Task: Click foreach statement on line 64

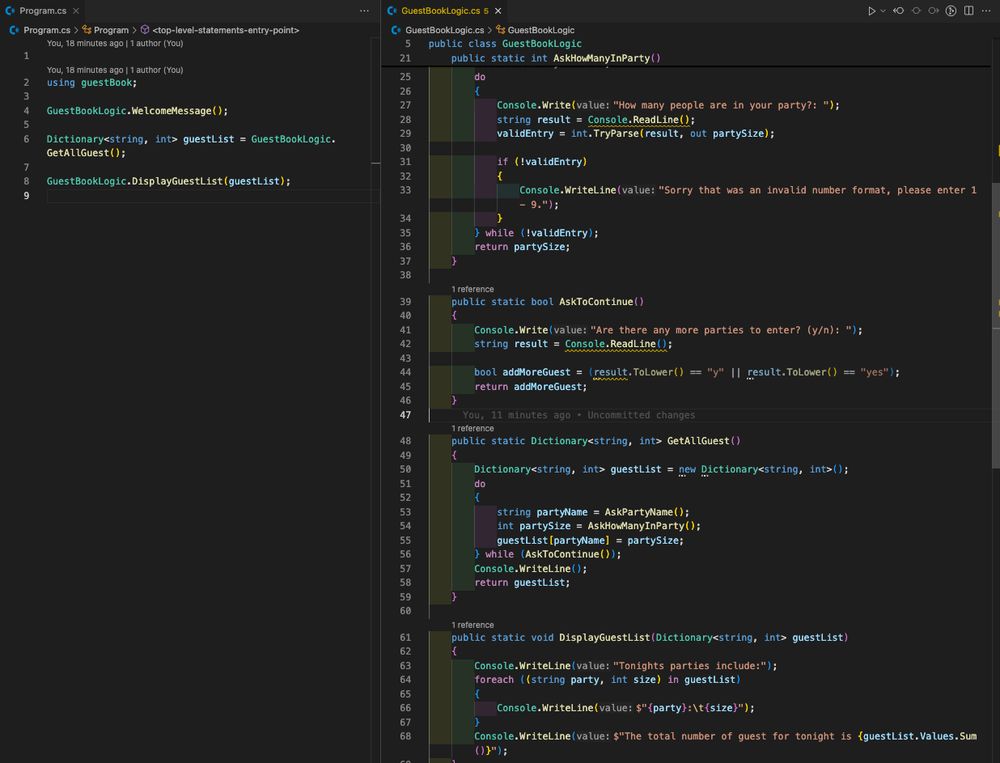Action: click(x=607, y=679)
